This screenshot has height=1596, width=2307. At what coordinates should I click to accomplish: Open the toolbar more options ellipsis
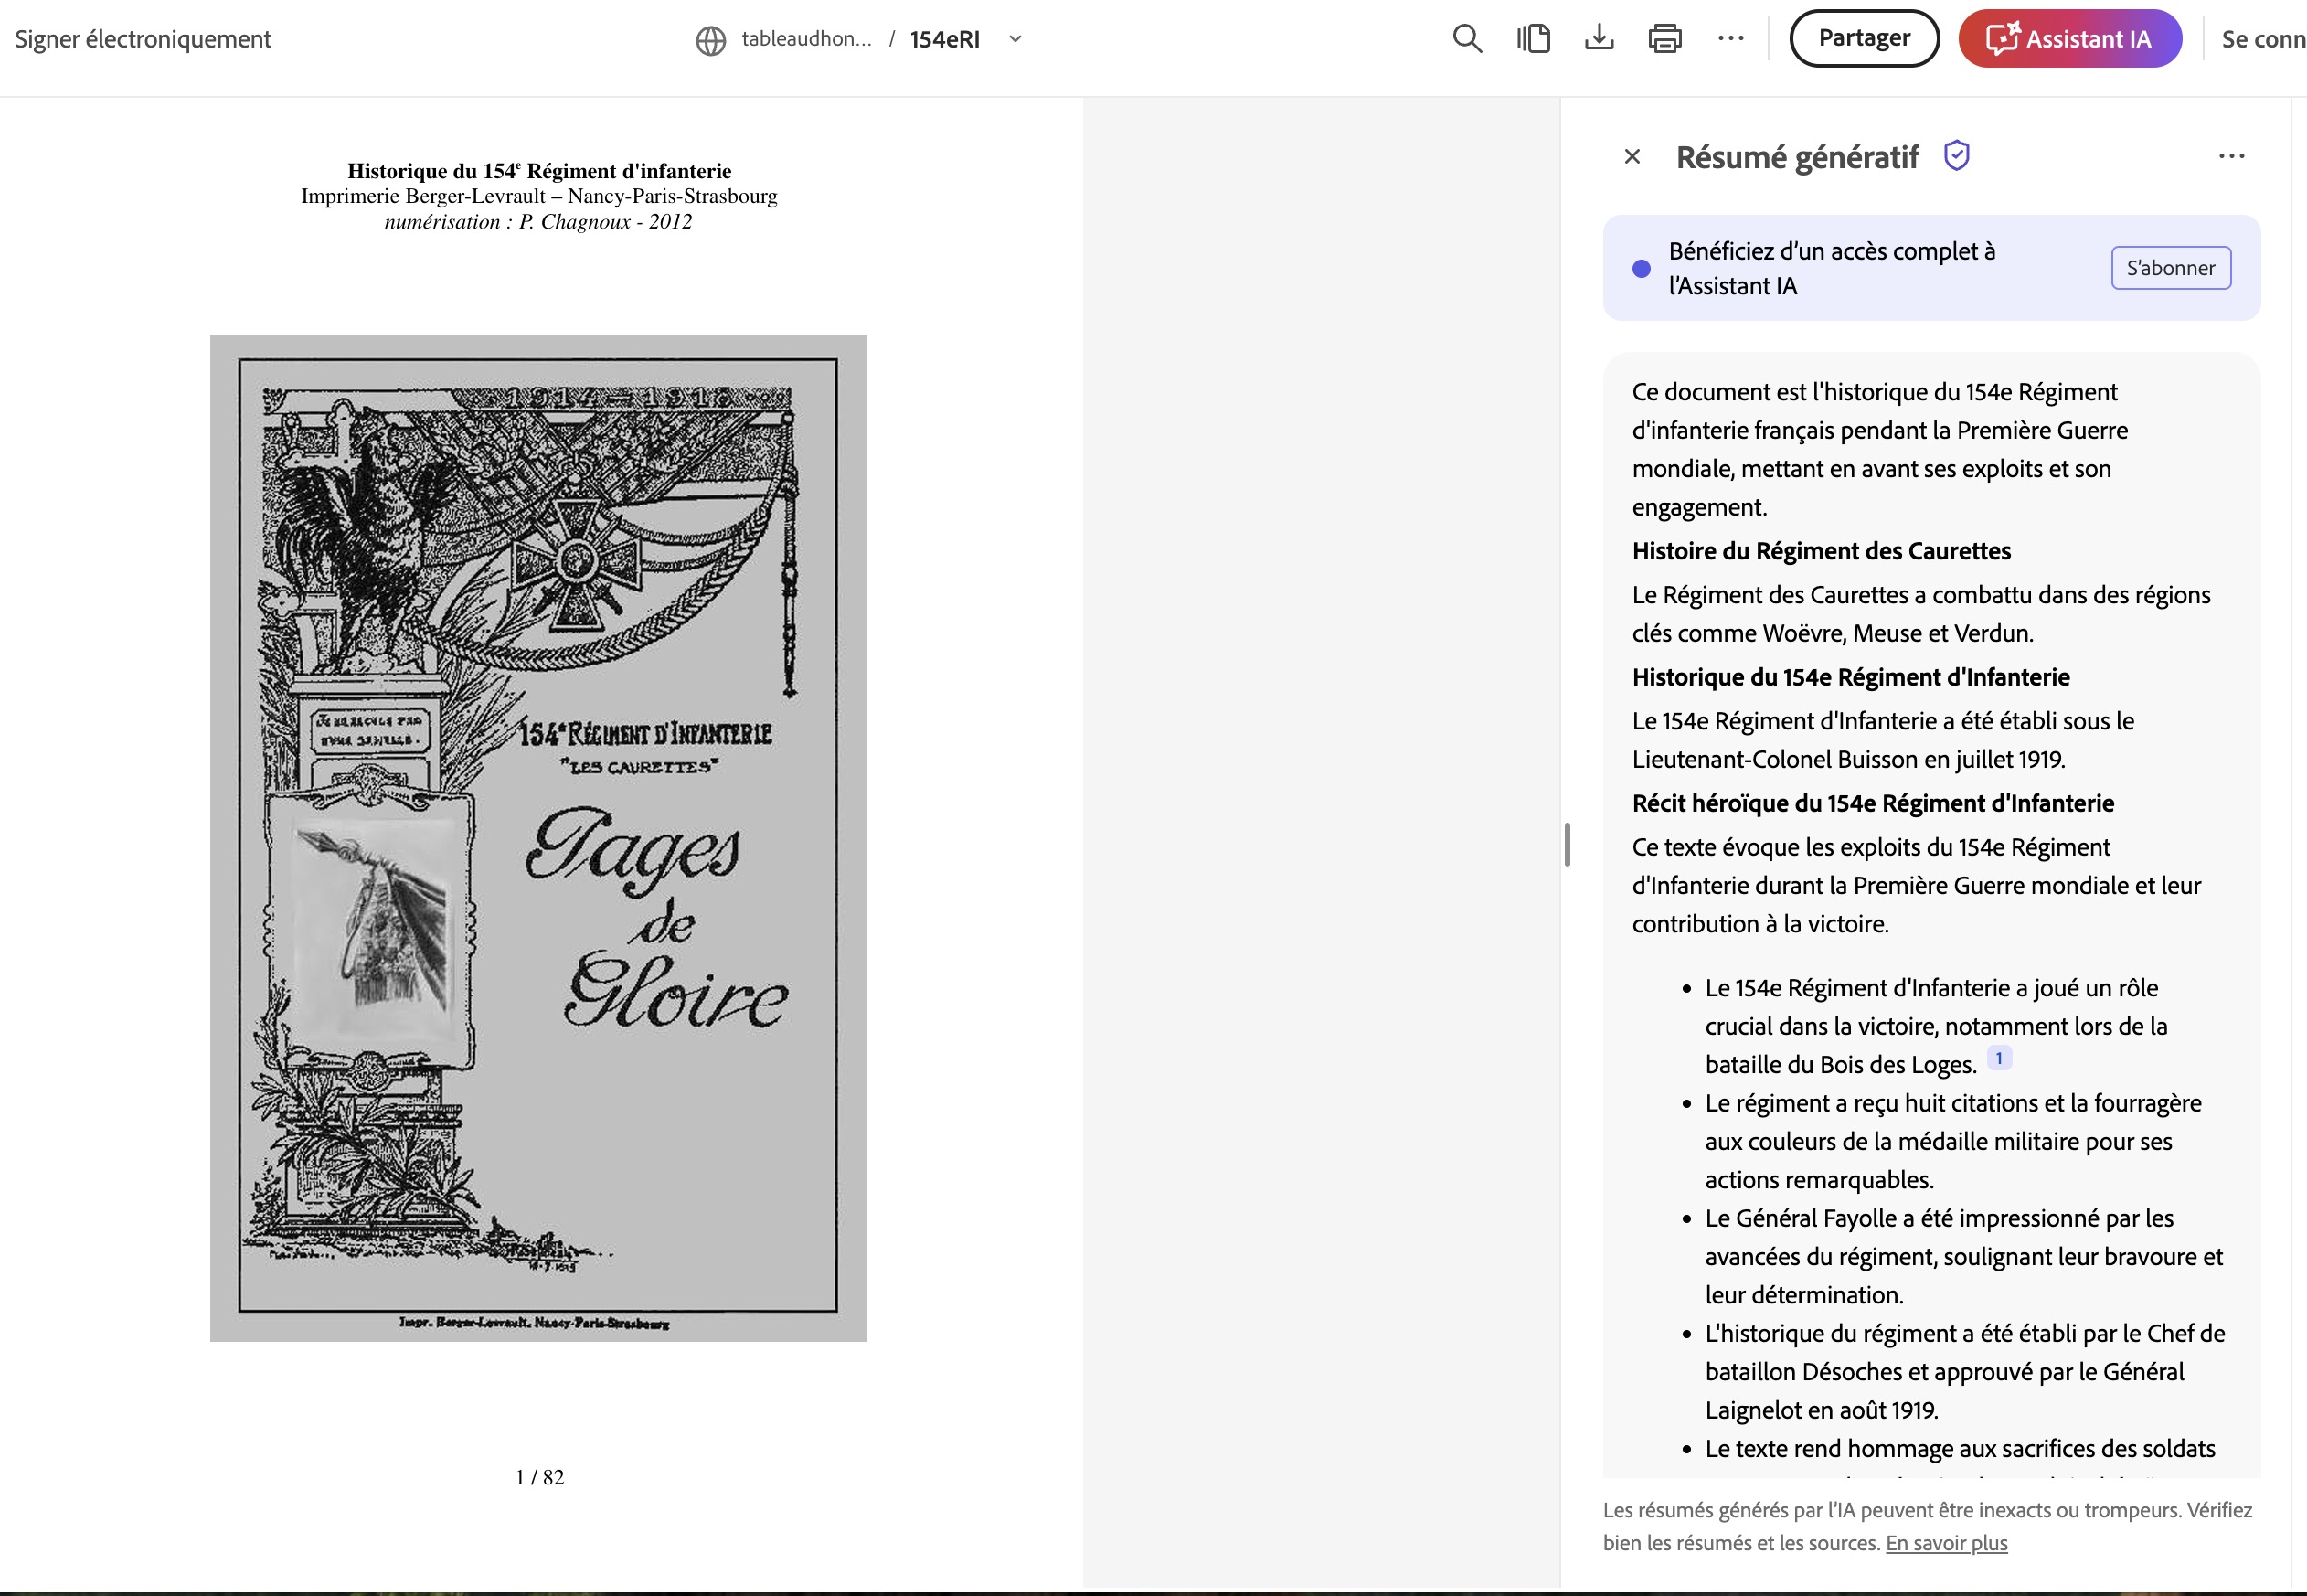tap(1731, 39)
